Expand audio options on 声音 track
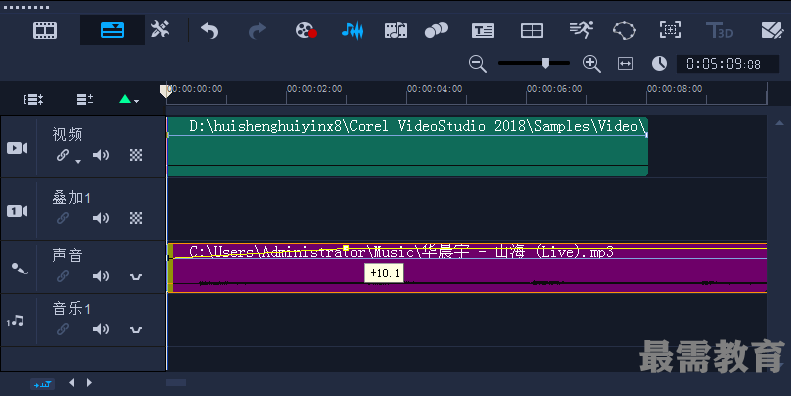The image size is (791, 396). point(136,277)
